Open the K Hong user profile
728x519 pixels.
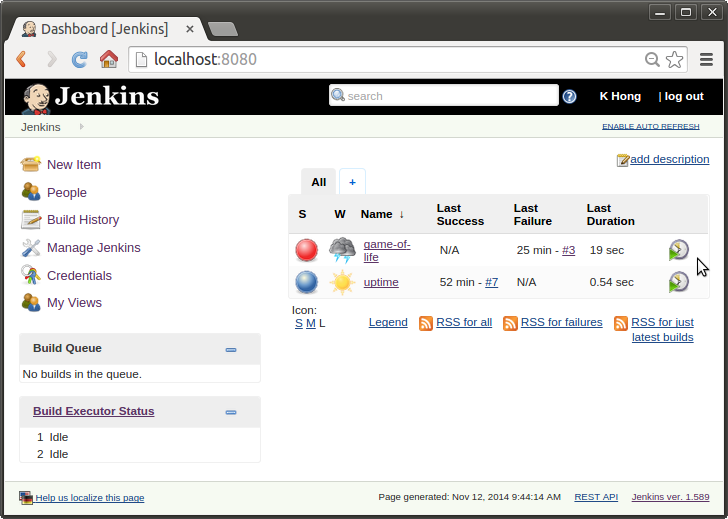(x=620, y=96)
